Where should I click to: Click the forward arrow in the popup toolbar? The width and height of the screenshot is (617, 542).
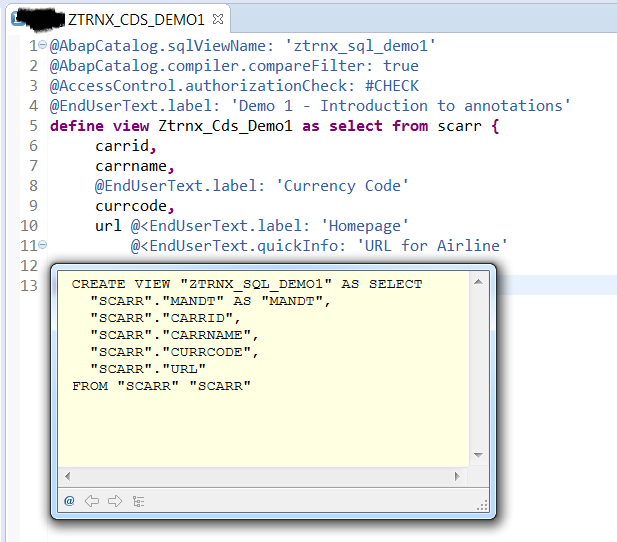point(115,501)
